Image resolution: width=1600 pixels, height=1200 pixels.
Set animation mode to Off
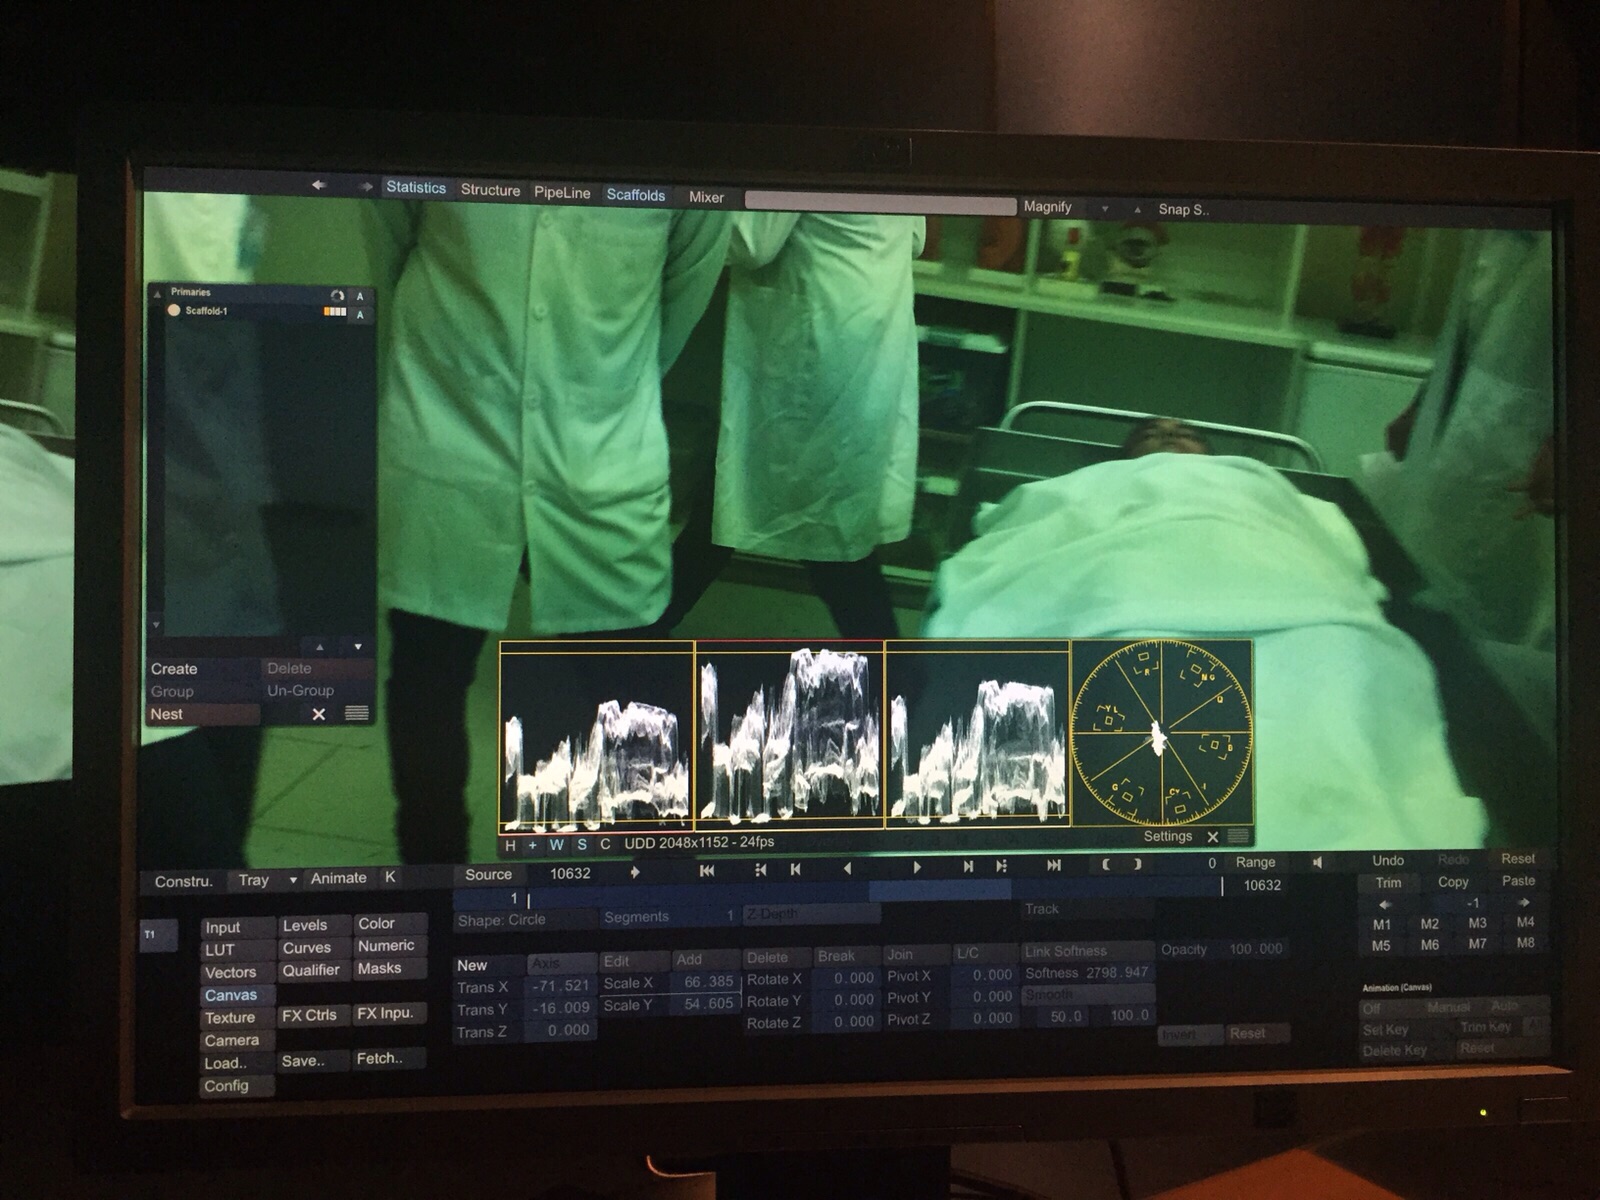pyautogui.click(x=1372, y=1008)
